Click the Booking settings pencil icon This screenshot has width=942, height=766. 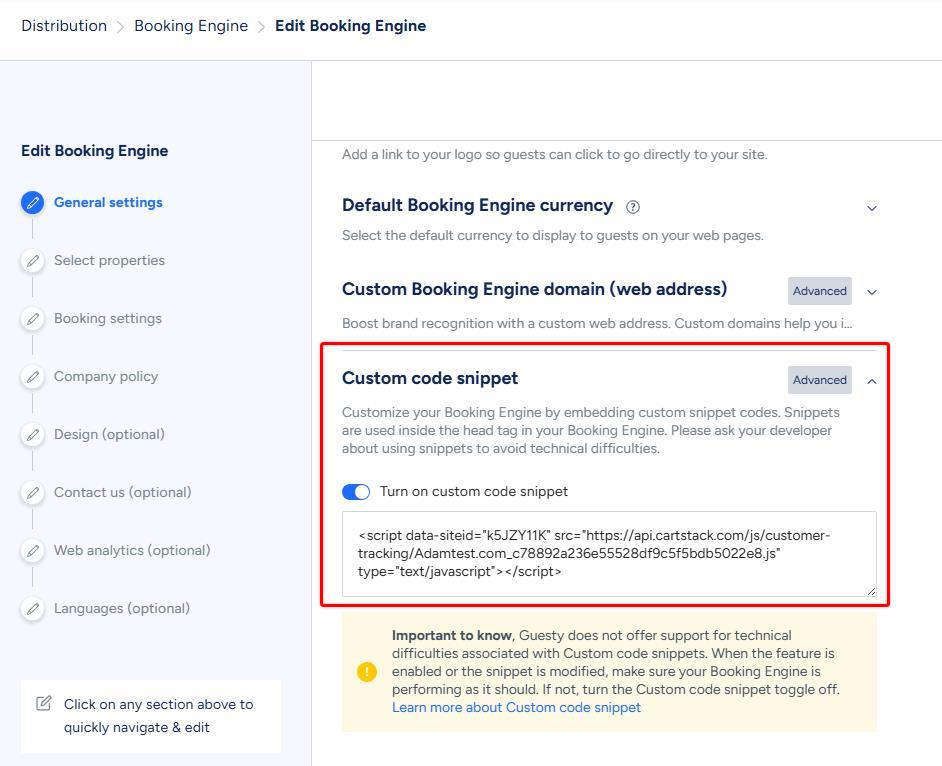pyautogui.click(x=32, y=319)
